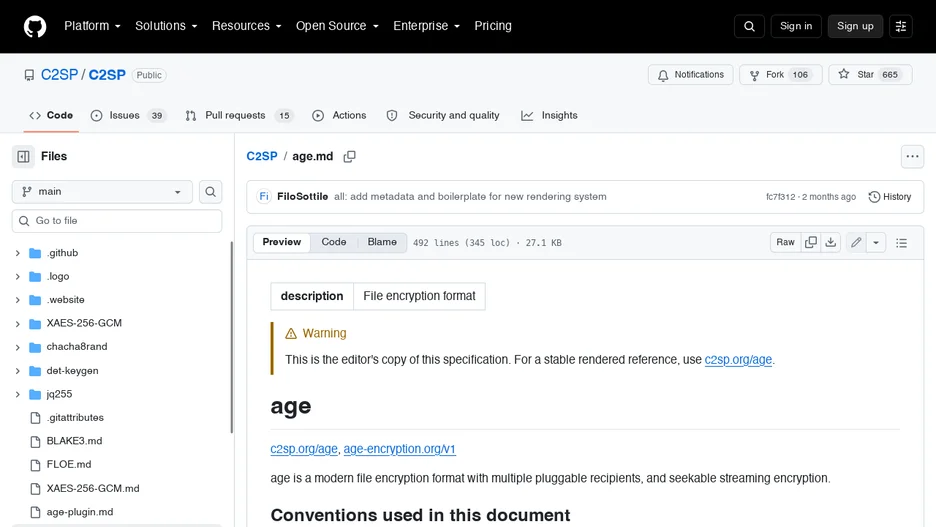The image size is (936, 527).
Task: Expand the XAES-256-GCM folder chevron
Action: tap(17, 323)
